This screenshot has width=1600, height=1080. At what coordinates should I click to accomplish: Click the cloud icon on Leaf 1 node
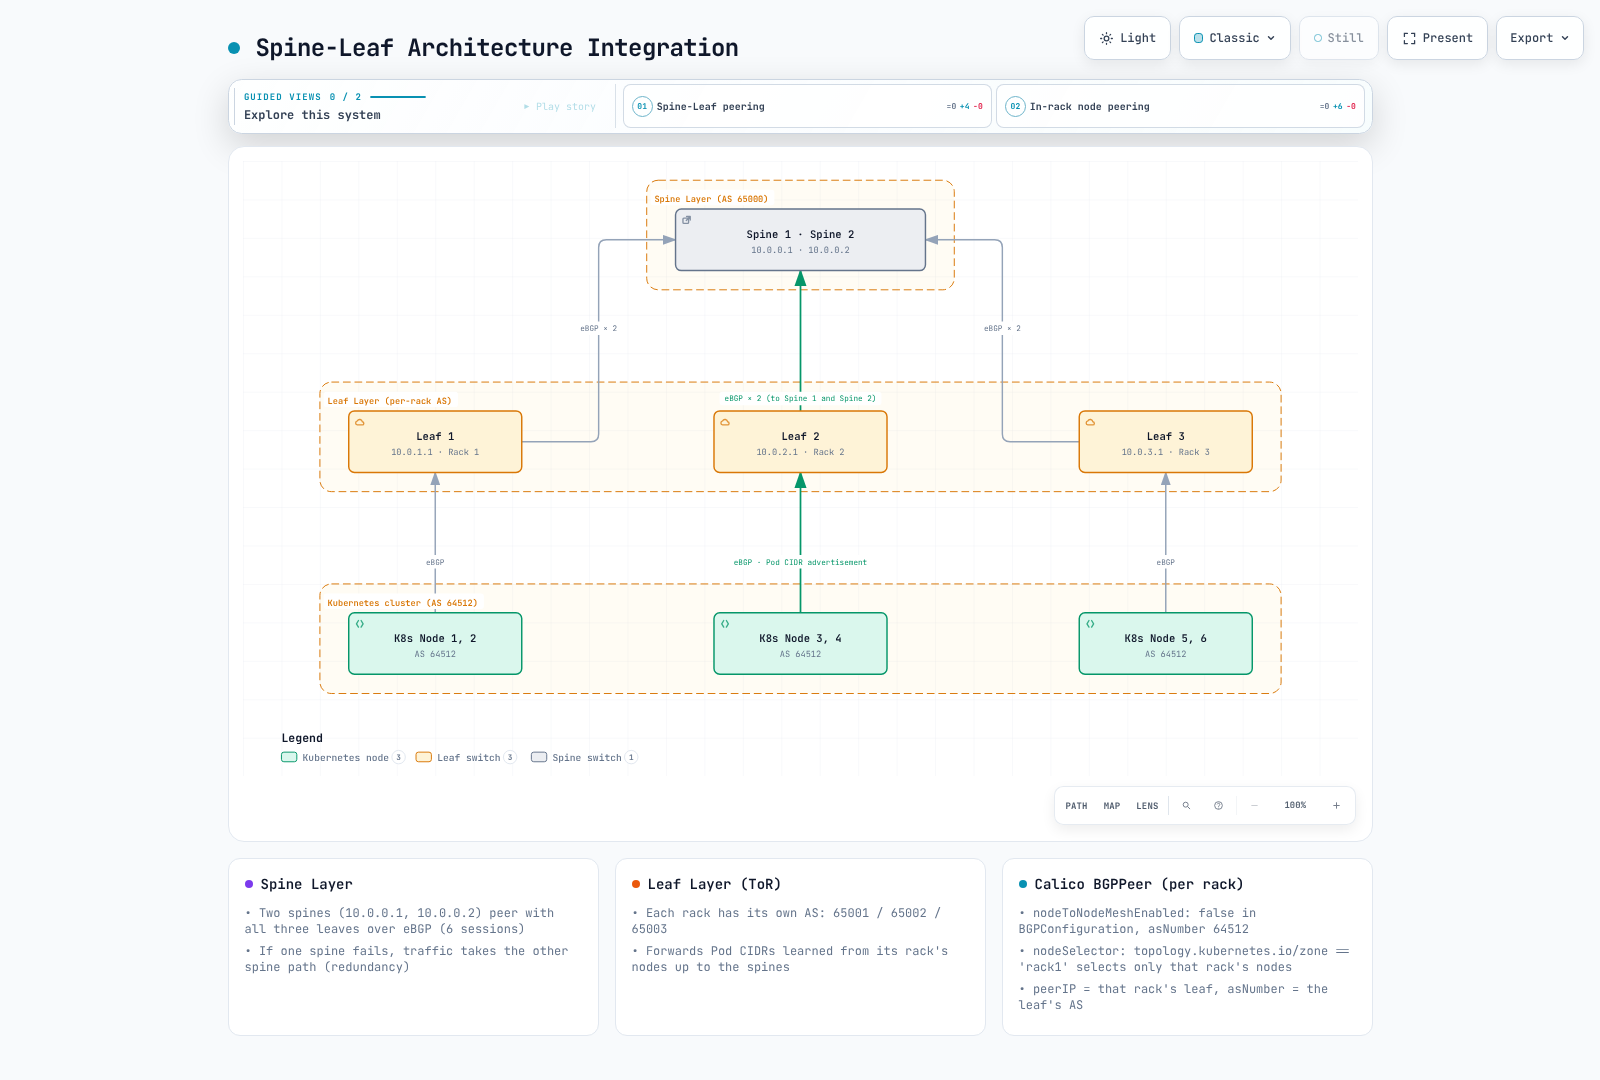coord(360,422)
